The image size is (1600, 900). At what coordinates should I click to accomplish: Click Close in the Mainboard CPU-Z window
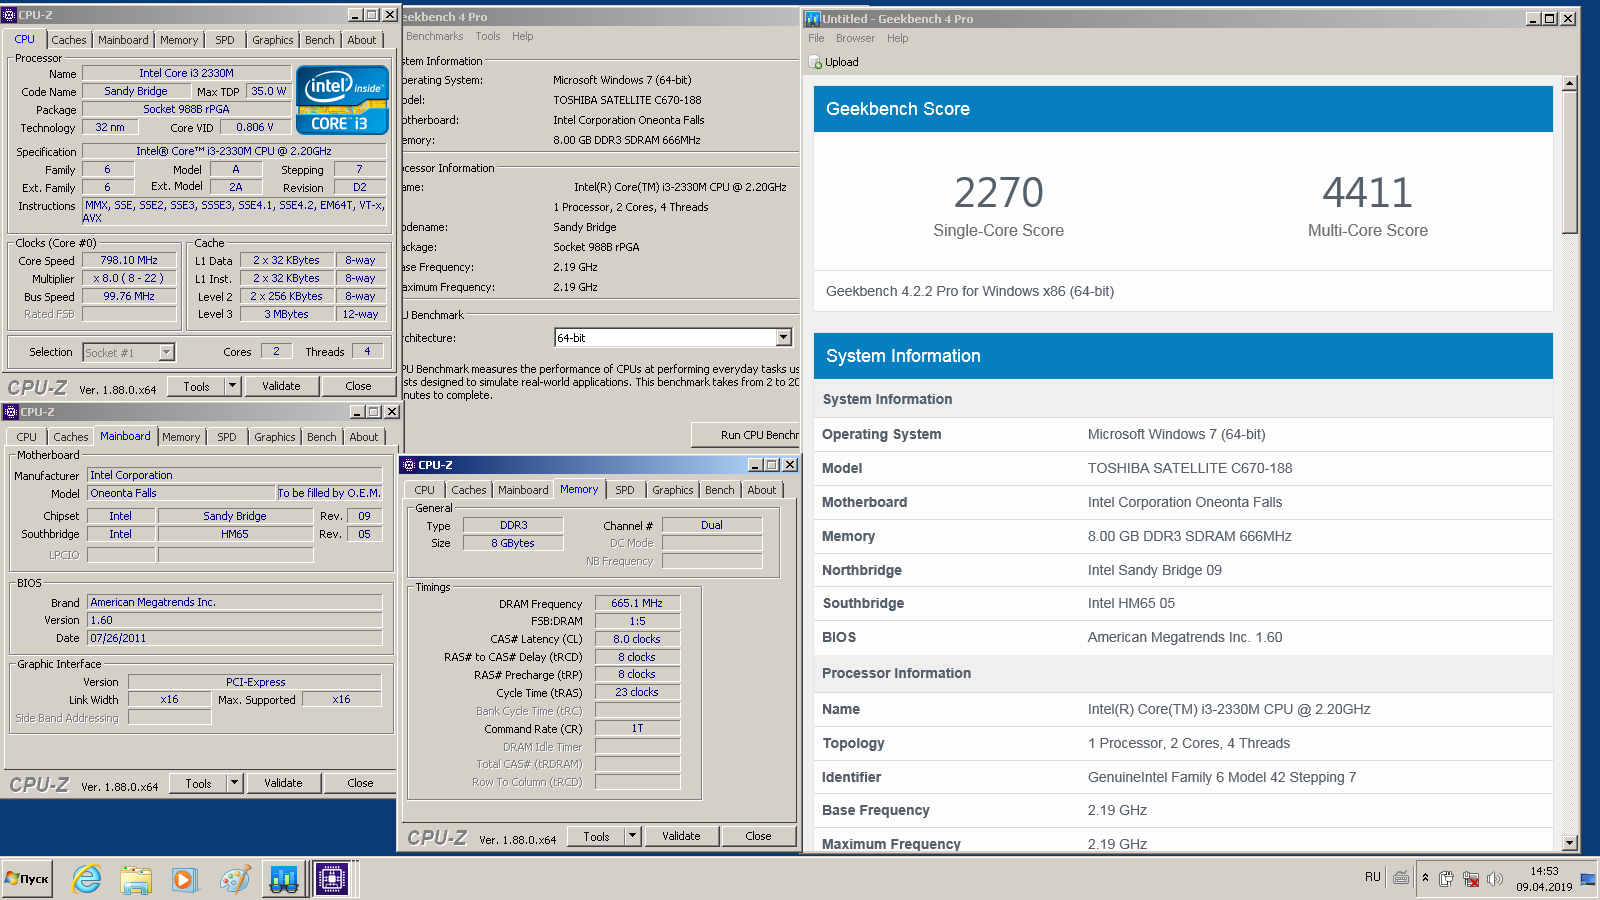(360, 783)
